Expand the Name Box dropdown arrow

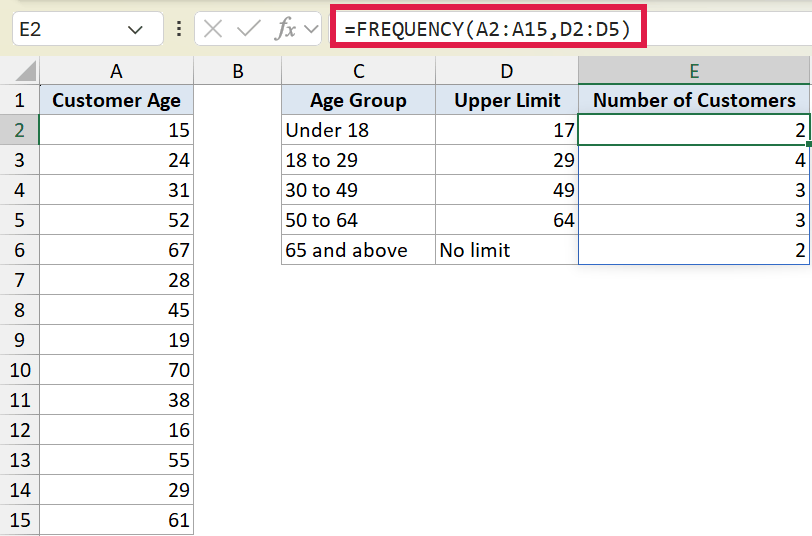coord(135,30)
